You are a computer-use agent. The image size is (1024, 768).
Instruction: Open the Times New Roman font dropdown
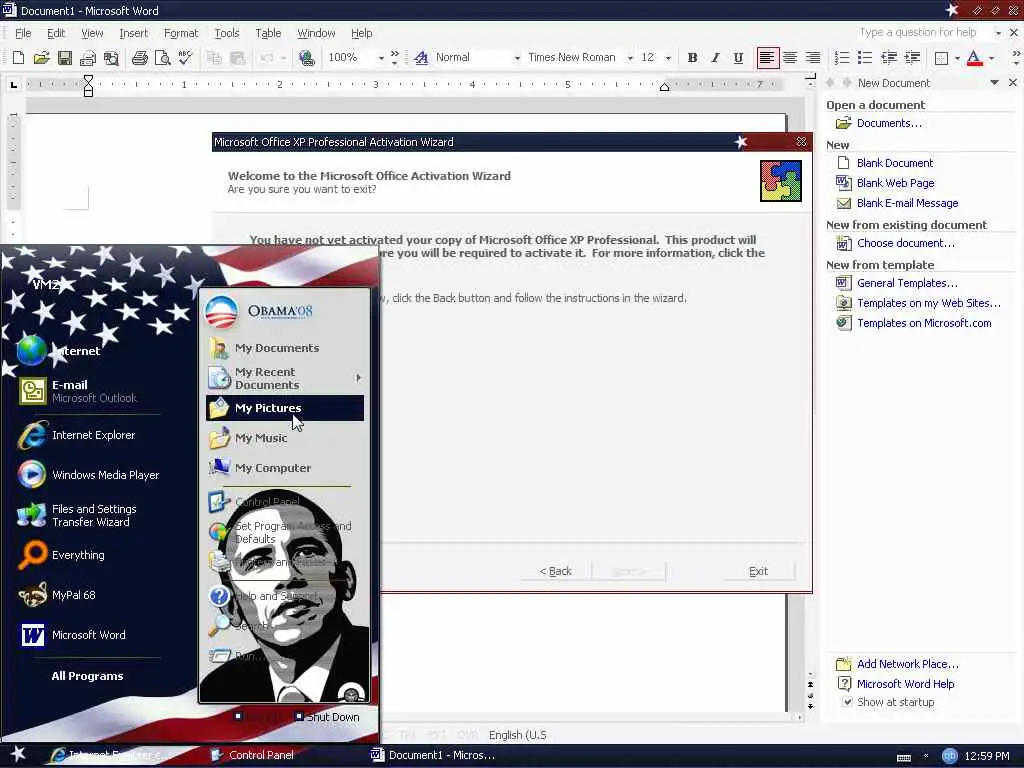point(630,58)
